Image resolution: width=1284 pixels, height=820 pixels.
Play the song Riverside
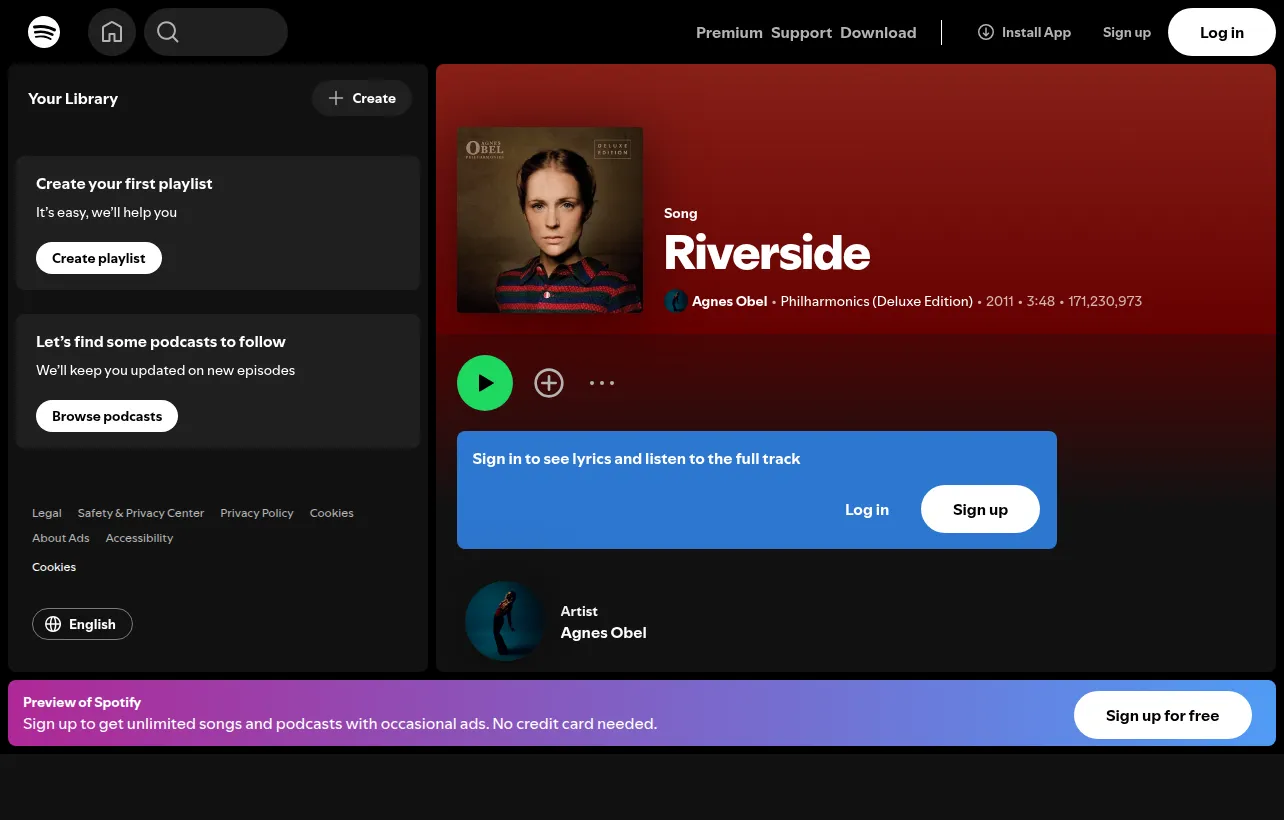pos(485,383)
